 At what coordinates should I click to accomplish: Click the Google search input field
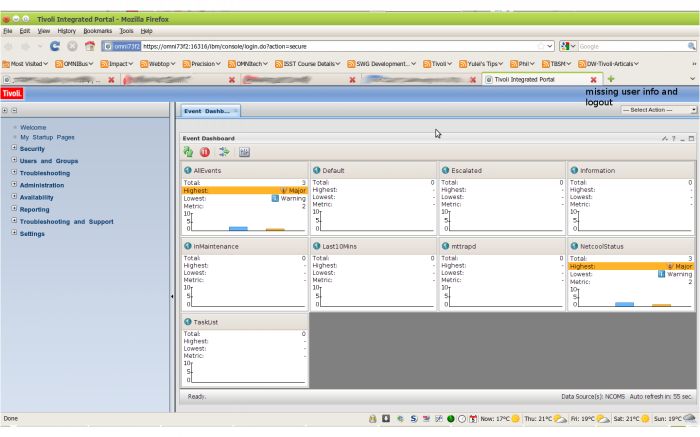tap(633, 46)
